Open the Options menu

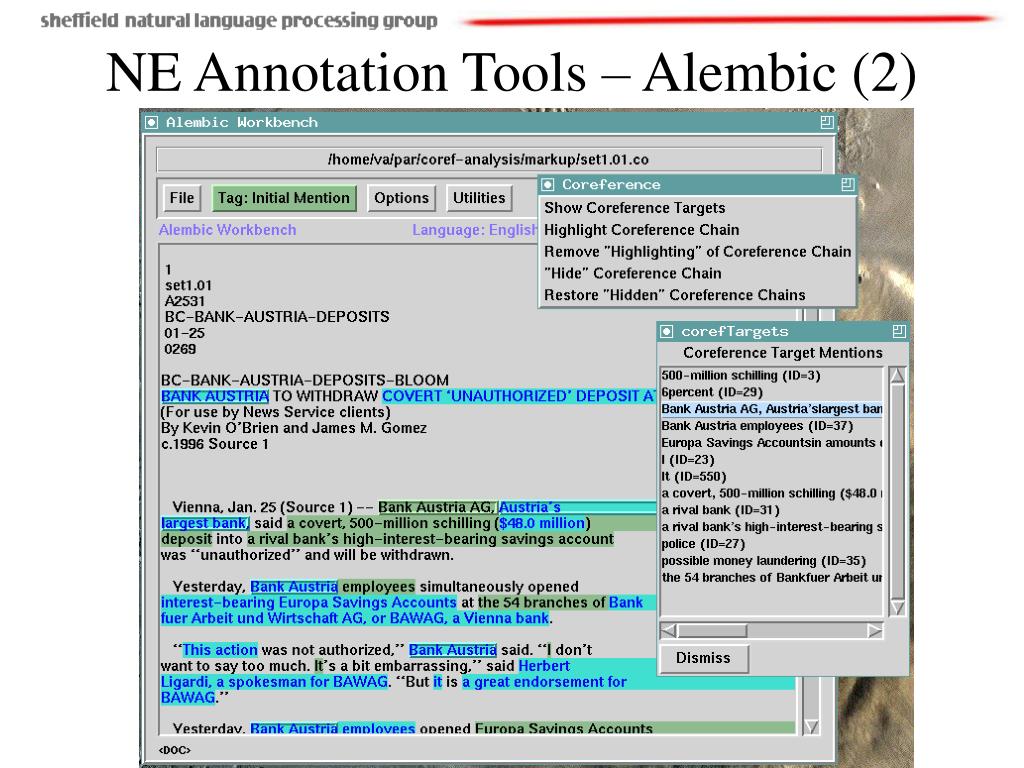point(401,198)
